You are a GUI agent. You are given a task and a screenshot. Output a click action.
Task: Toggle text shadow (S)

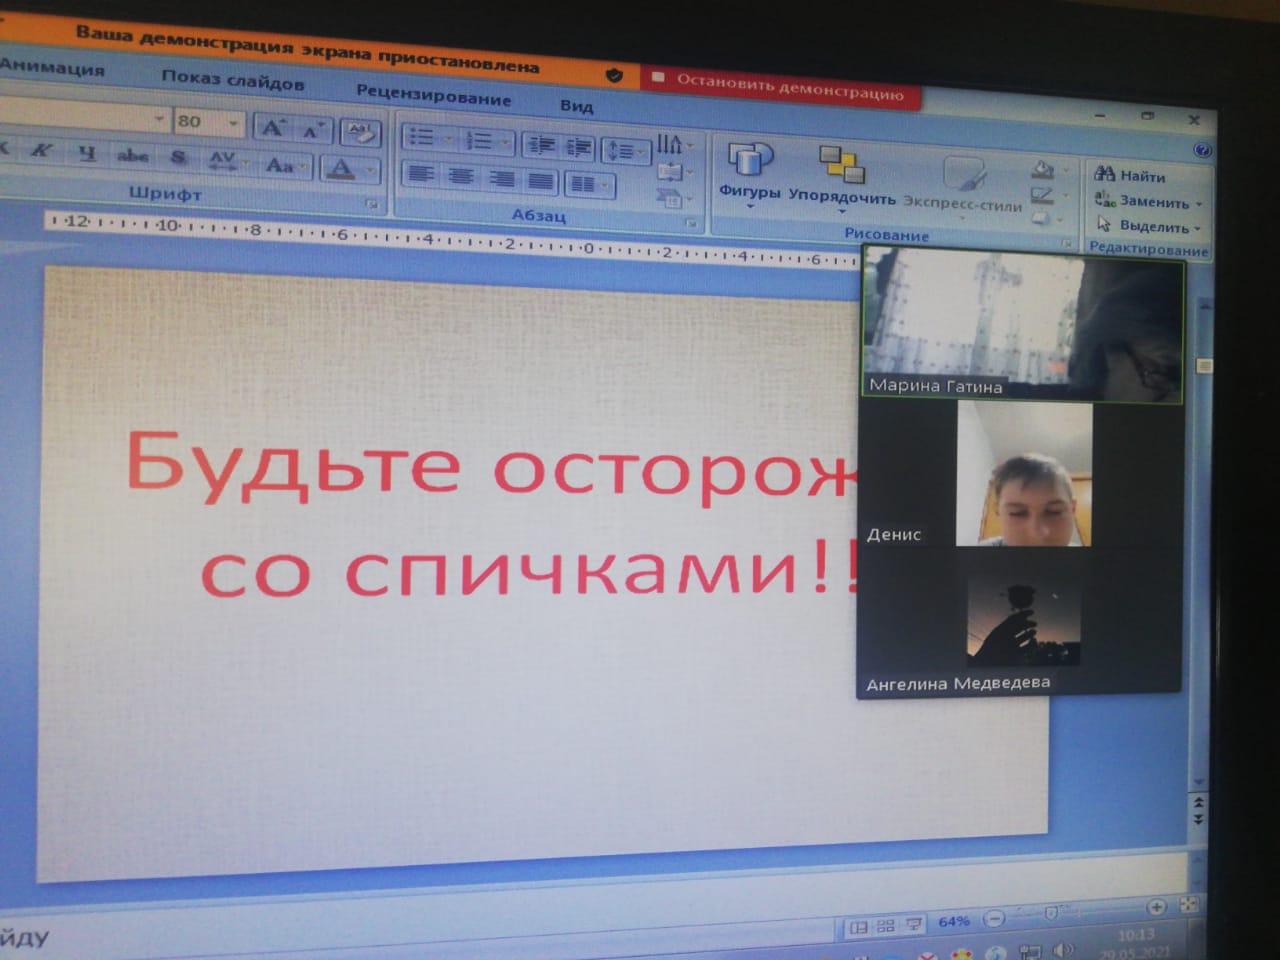click(178, 158)
